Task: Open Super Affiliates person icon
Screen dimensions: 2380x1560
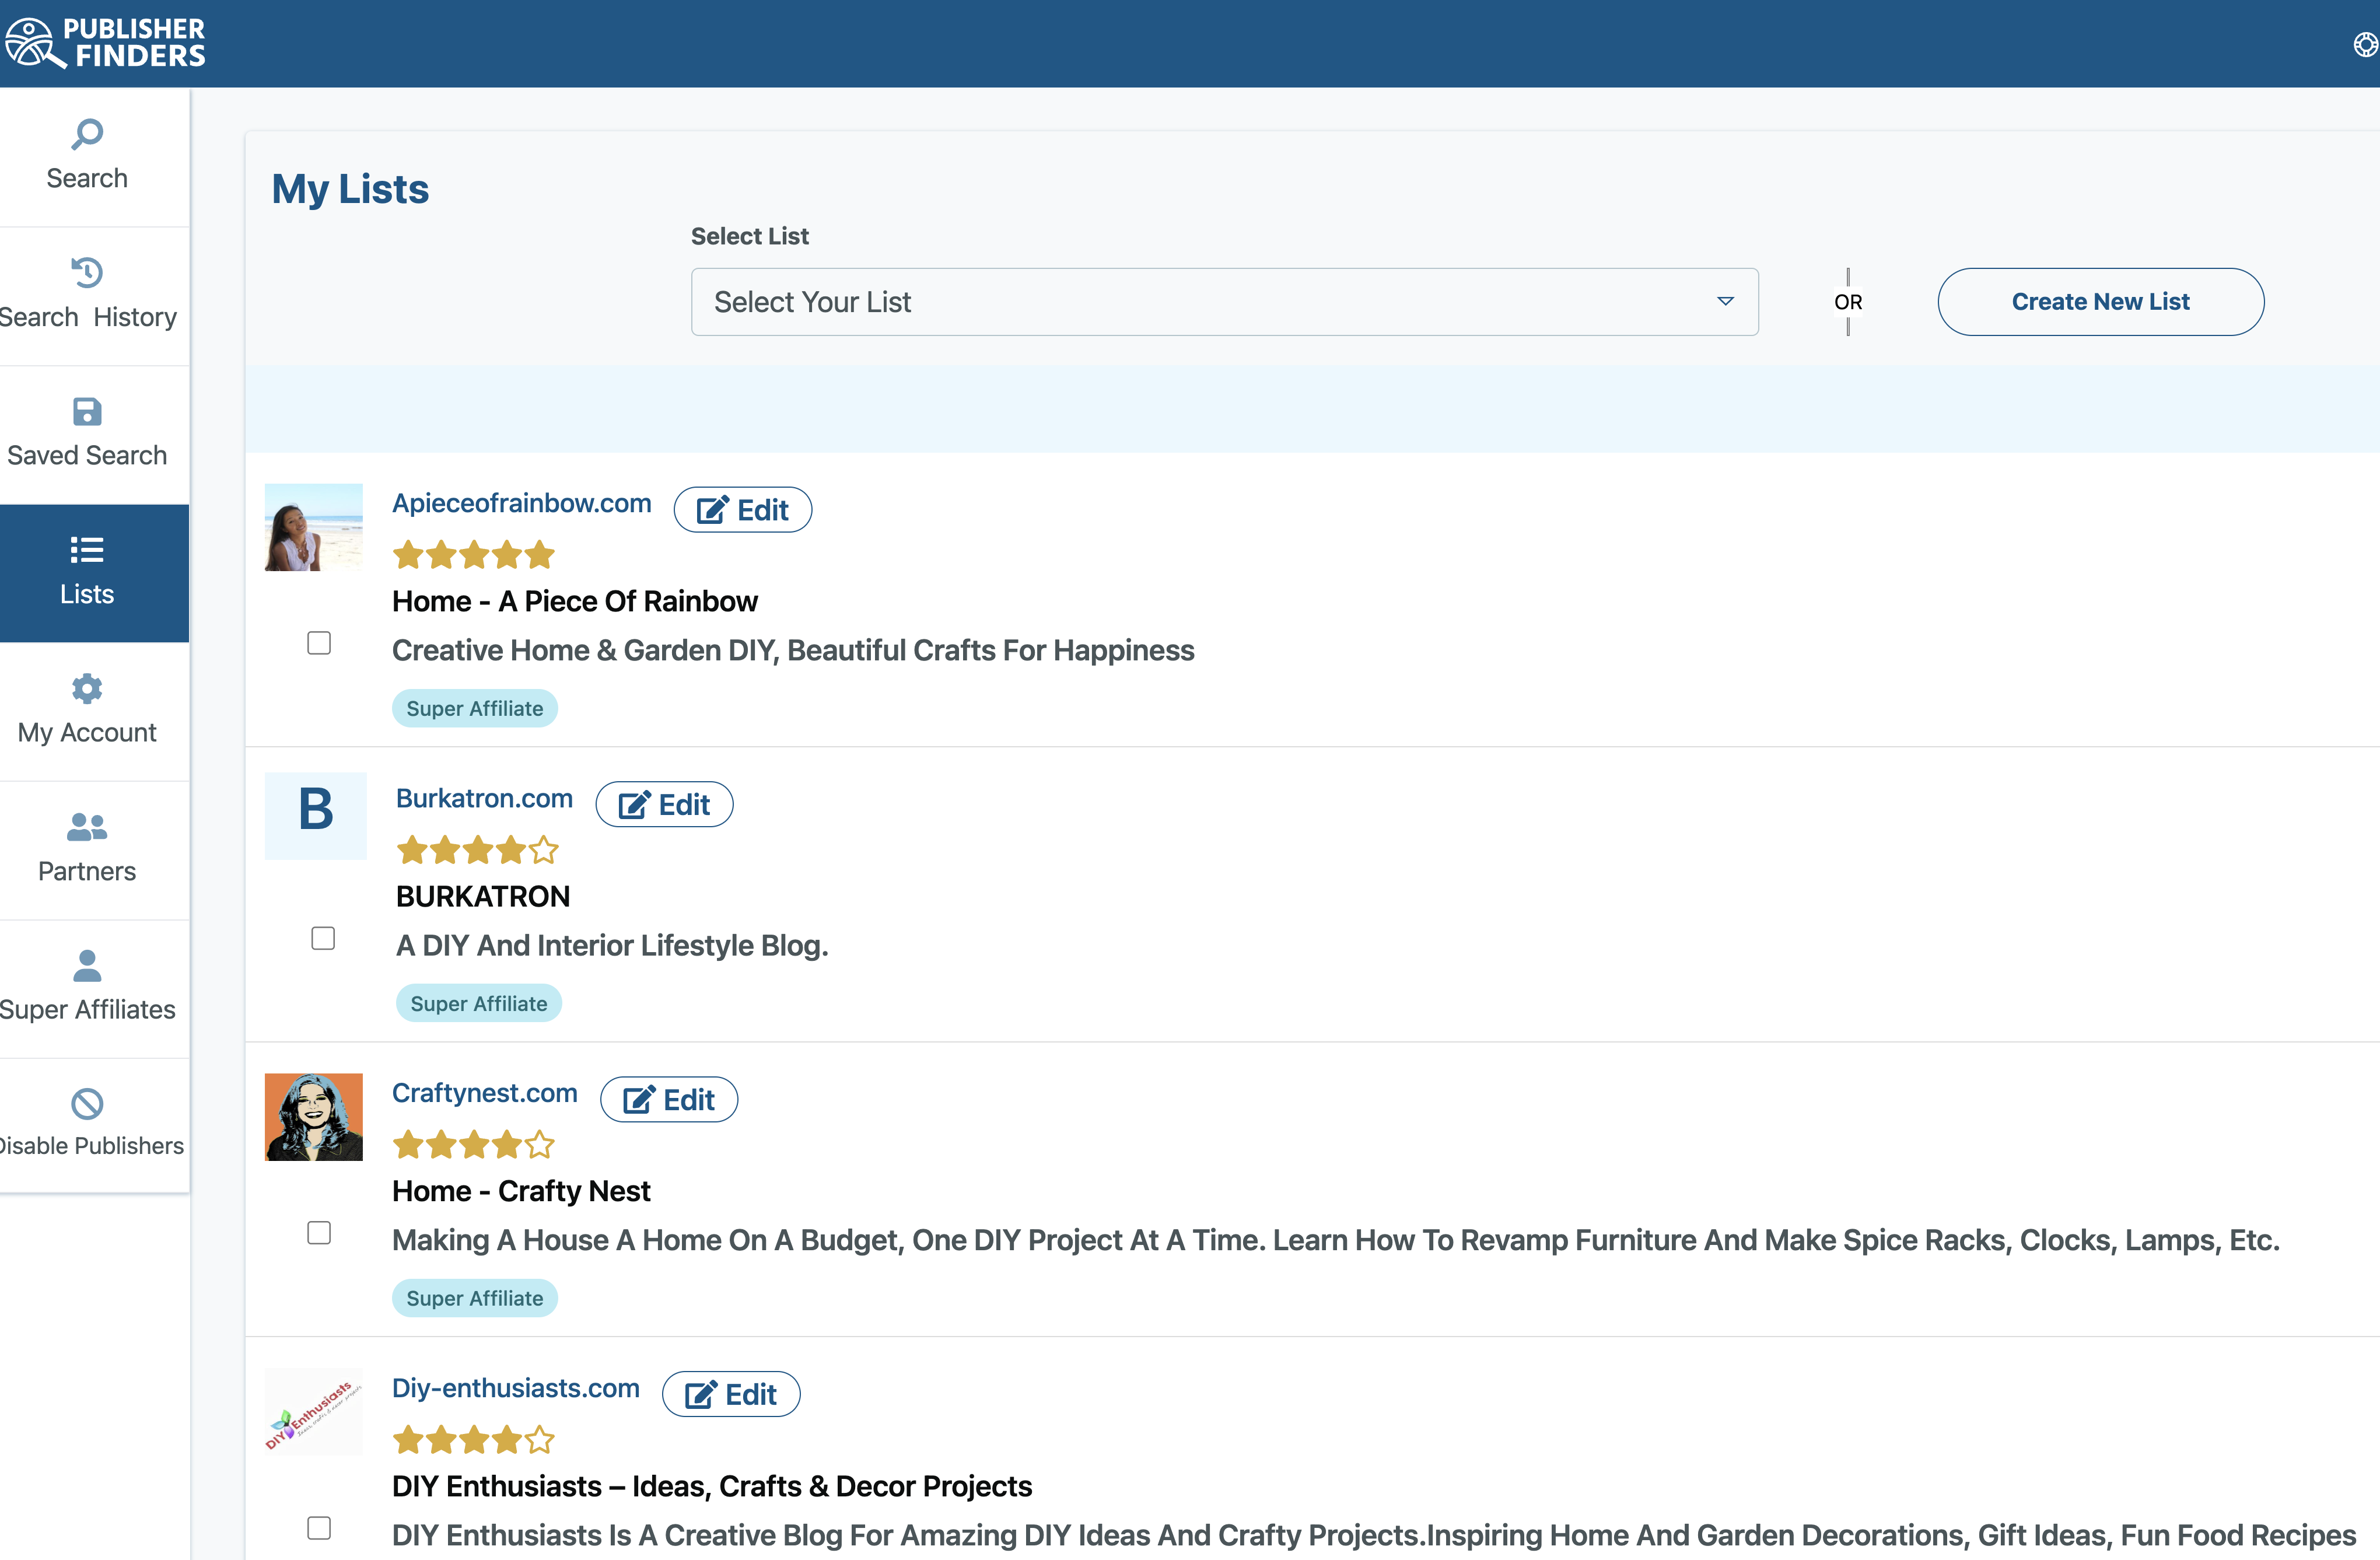Action: 87,965
